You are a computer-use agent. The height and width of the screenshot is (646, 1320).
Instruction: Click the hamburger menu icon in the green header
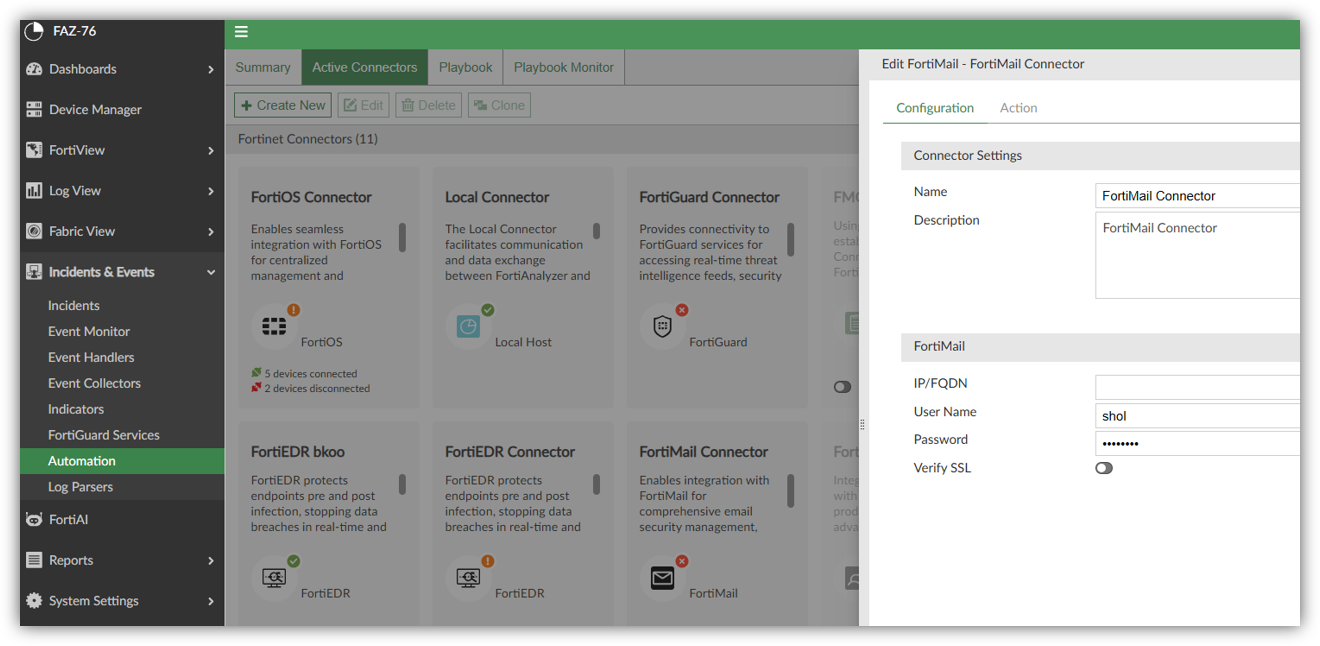point(241,32)
